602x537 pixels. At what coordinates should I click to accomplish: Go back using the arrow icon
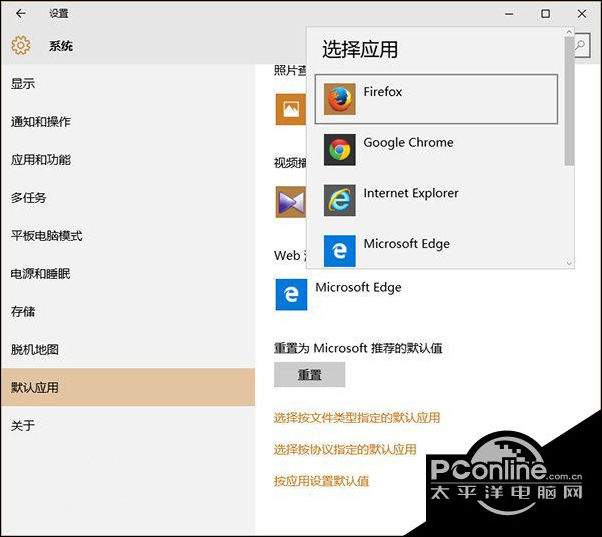click(x=21, y=14)
